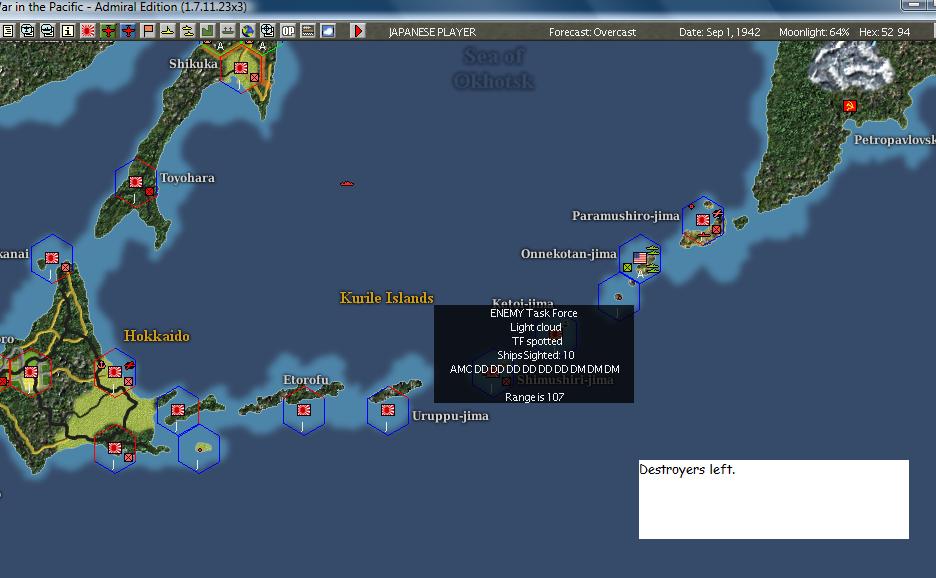Click the 'Ships Sighted: 10' tooltip line

[535, 355]
